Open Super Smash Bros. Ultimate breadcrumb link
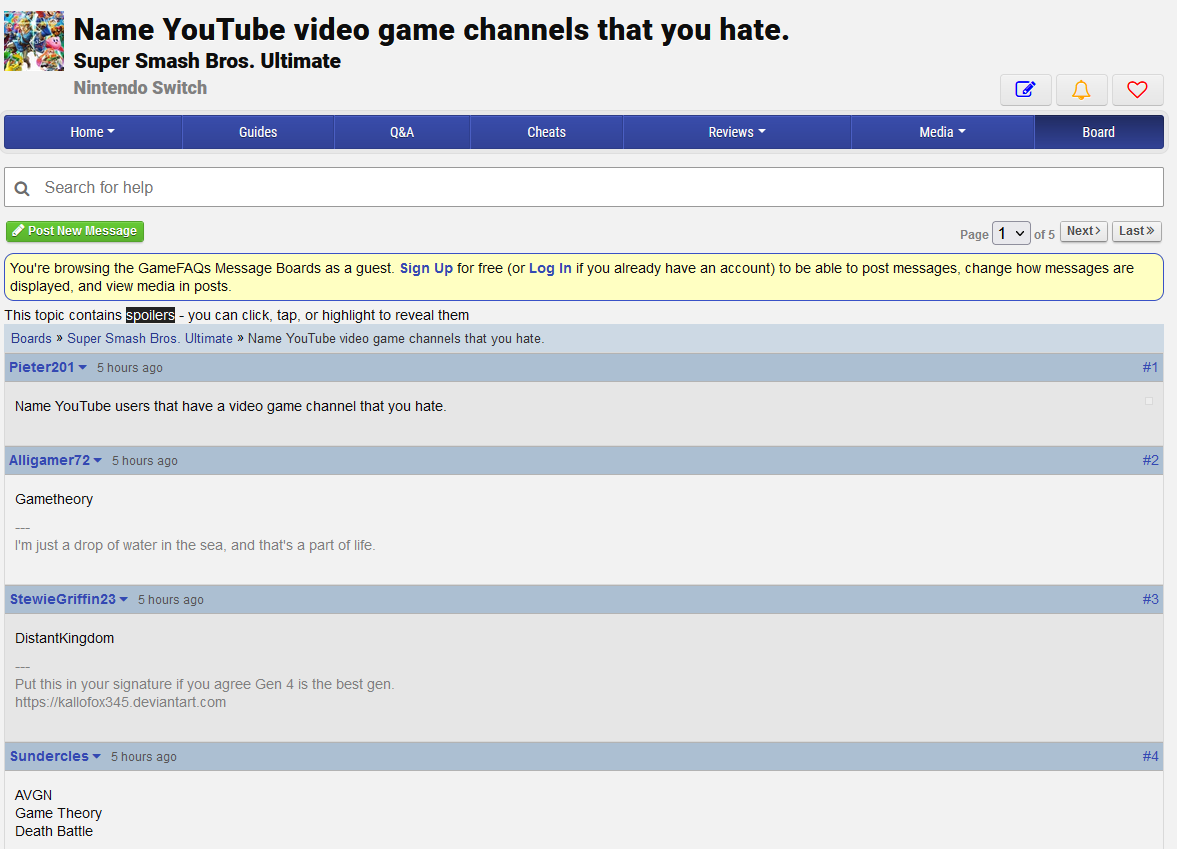 pos(150,339)
